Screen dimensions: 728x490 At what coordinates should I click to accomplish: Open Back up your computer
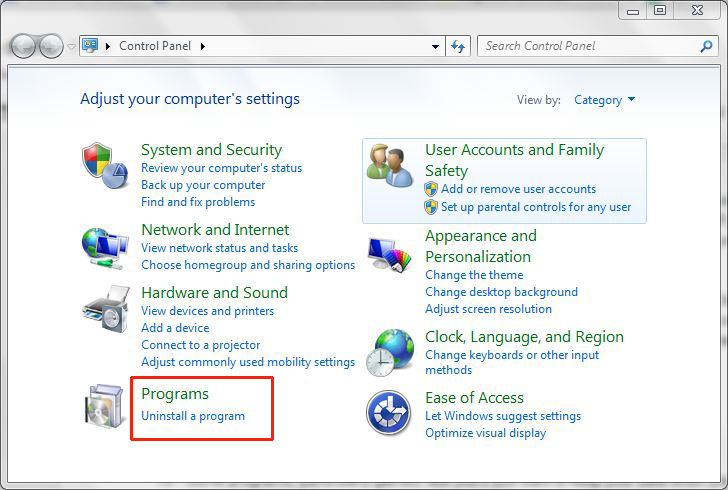point(203,185)
